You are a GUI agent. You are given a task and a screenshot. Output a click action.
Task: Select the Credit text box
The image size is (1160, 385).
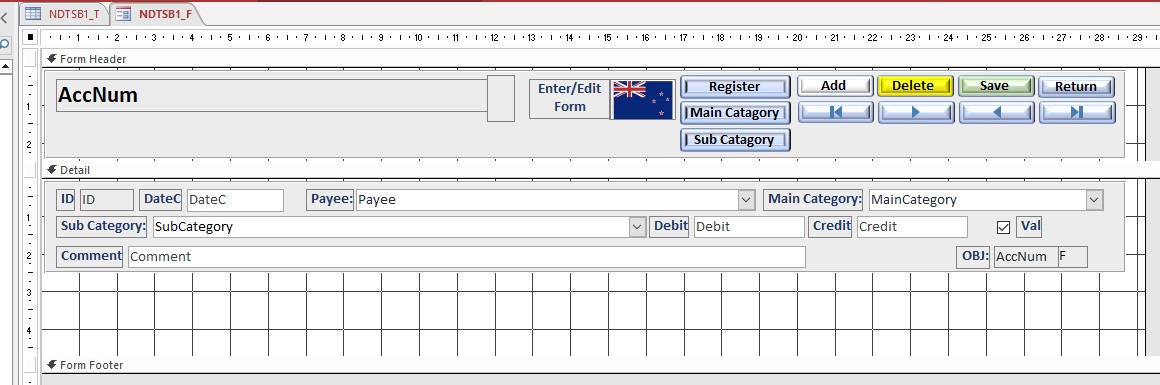click(912, 227)
